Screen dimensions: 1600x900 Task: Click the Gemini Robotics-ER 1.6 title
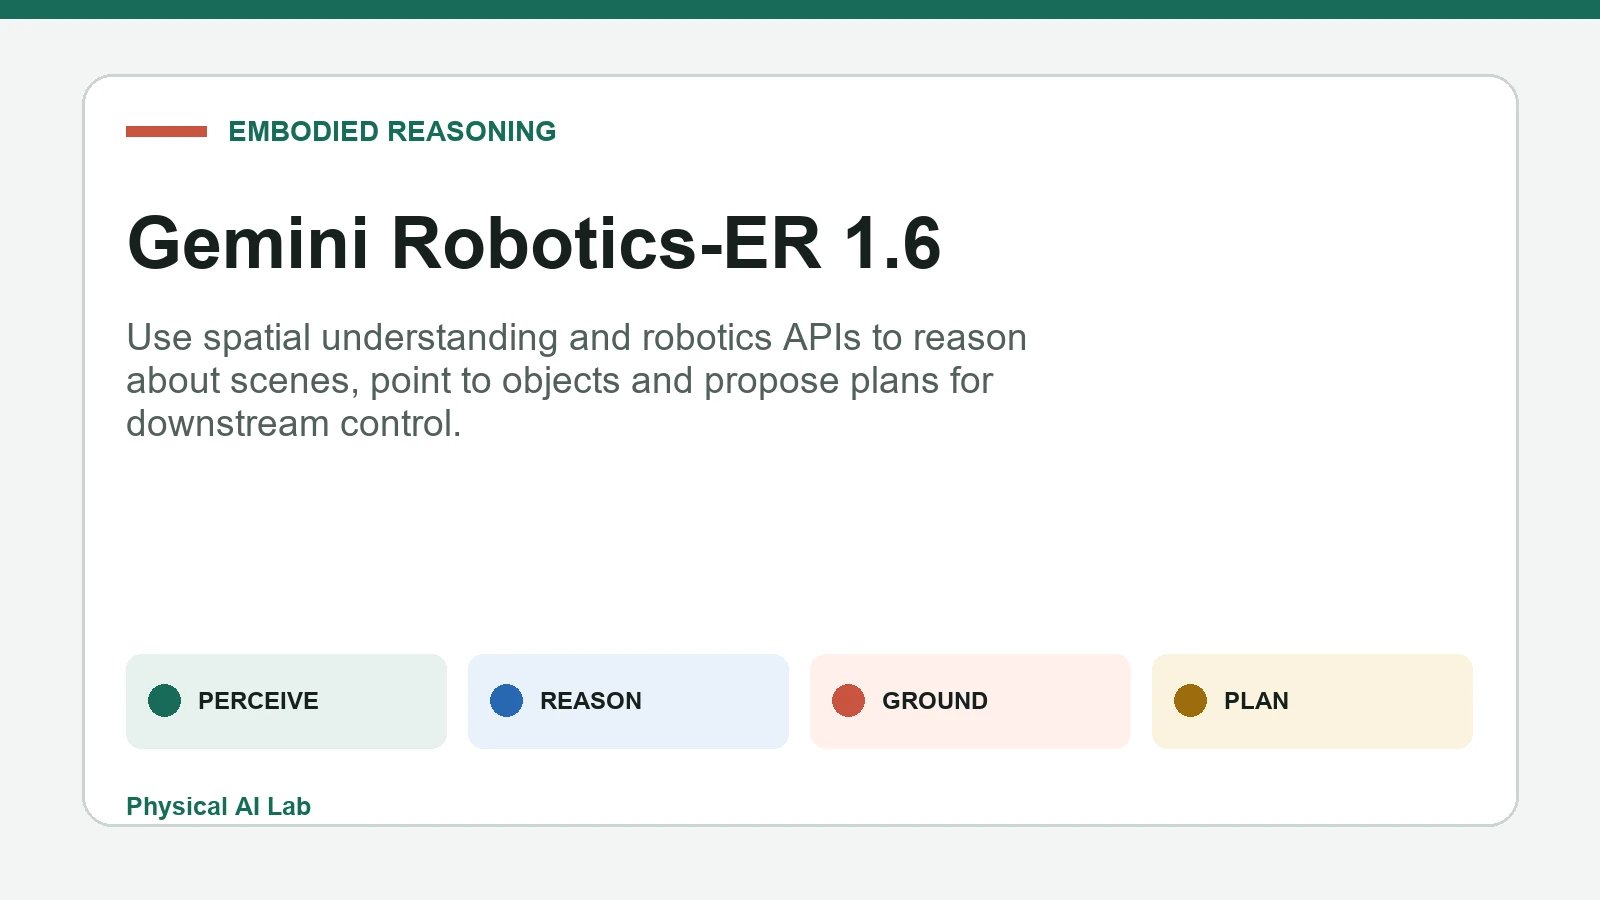[534, 243]
